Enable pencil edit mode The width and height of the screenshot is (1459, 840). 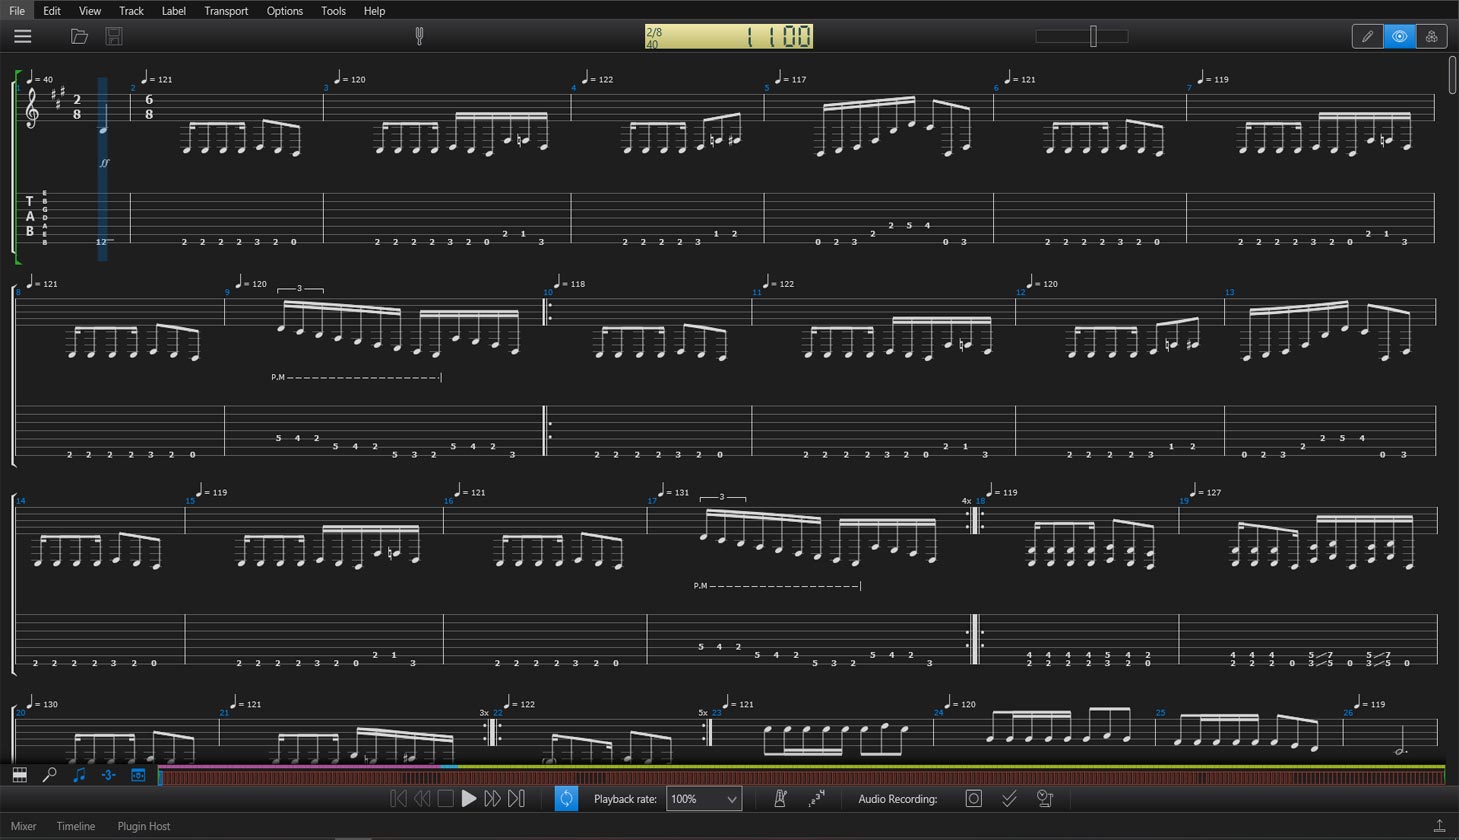click(1367, 37)
